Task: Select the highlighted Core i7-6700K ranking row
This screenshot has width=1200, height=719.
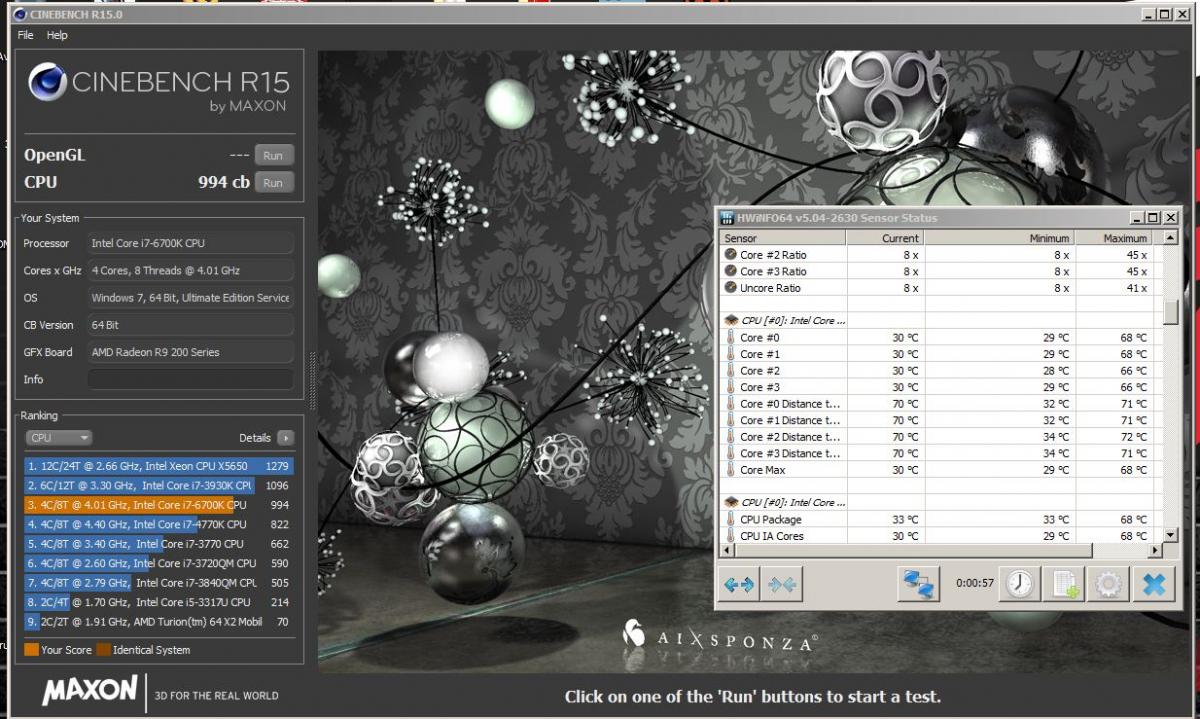Action: tap(159, 505)
